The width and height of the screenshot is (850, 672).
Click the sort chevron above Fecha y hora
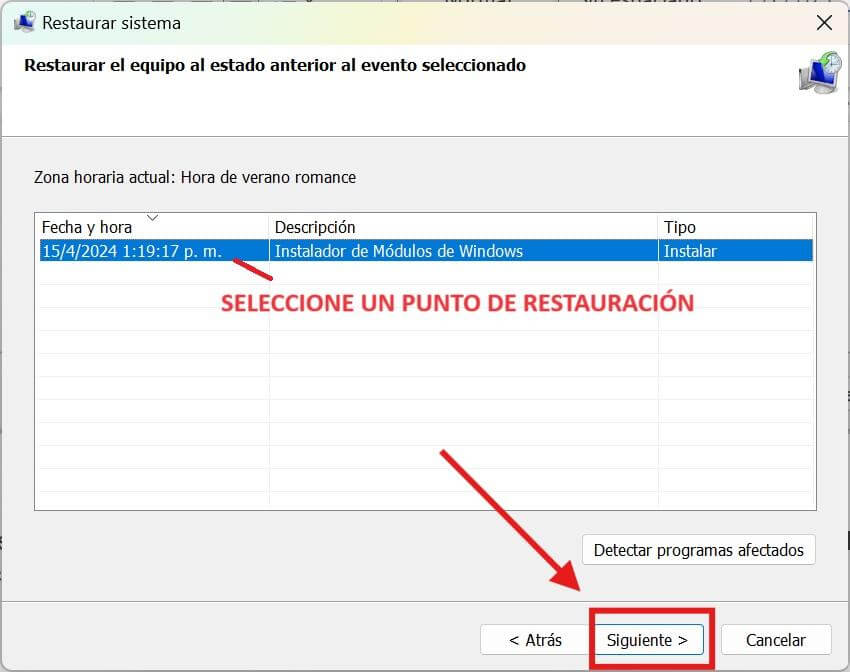152,218
